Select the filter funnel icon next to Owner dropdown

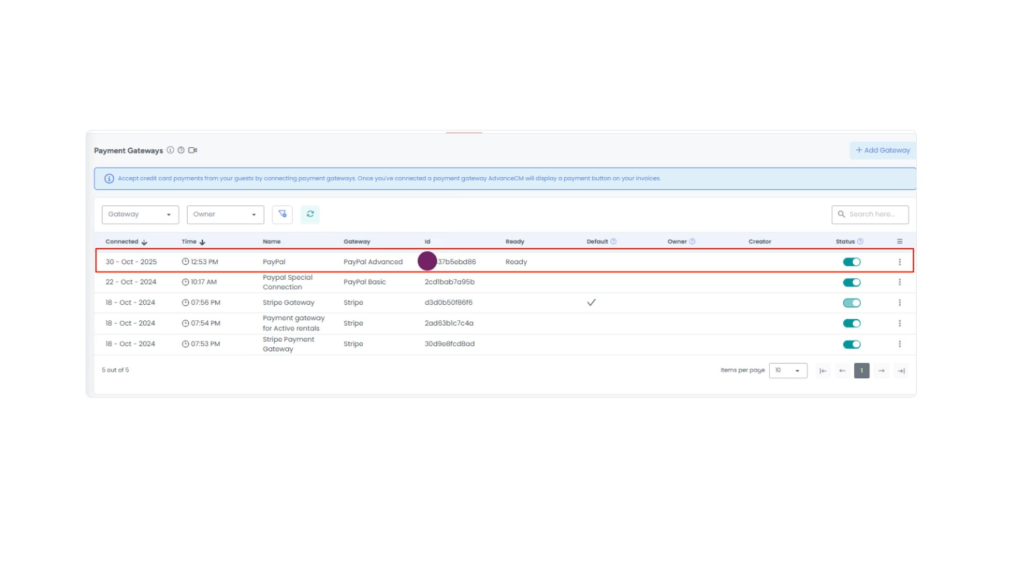(282, 214)
